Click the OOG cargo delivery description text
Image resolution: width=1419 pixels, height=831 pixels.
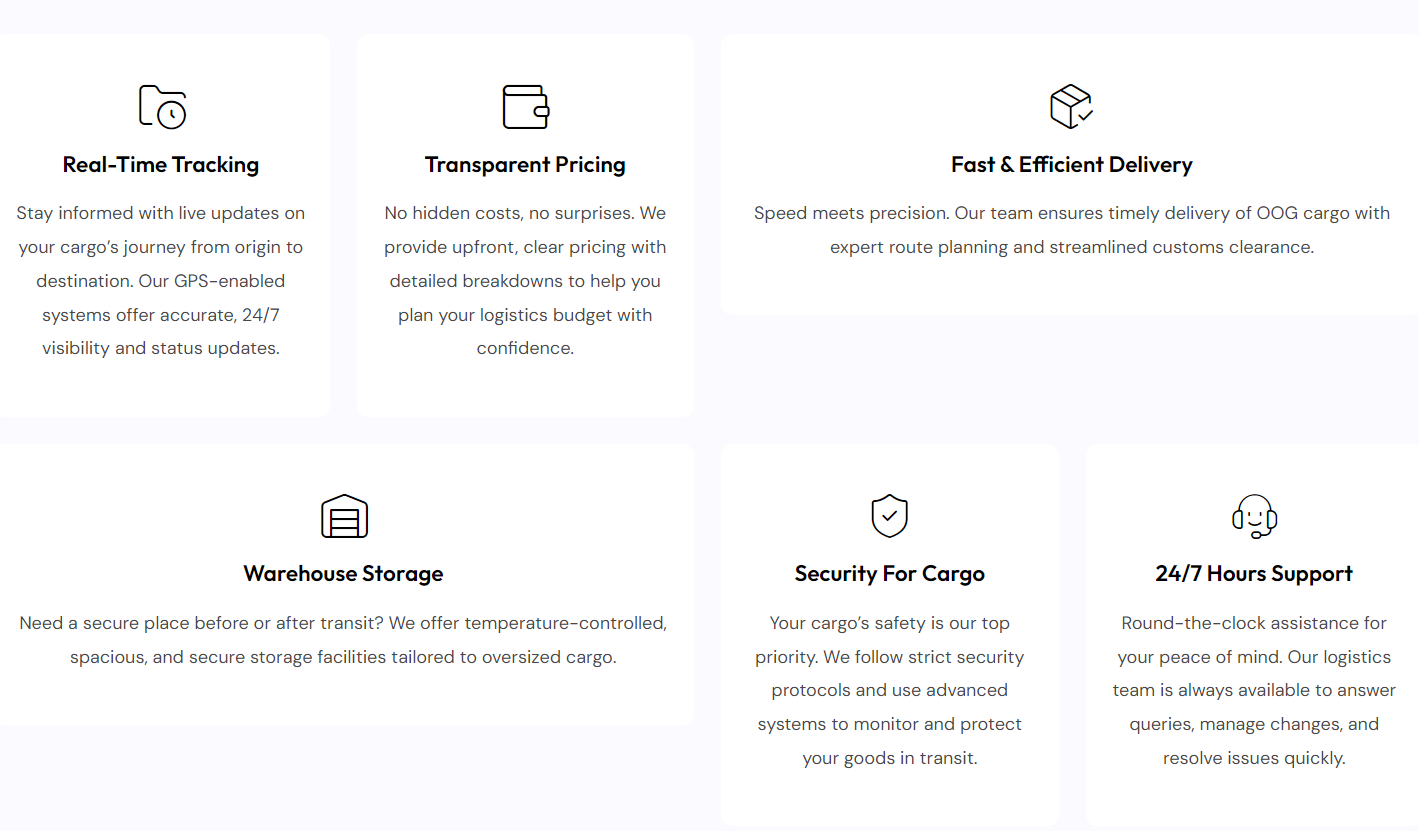click(x=1071, y=230)
